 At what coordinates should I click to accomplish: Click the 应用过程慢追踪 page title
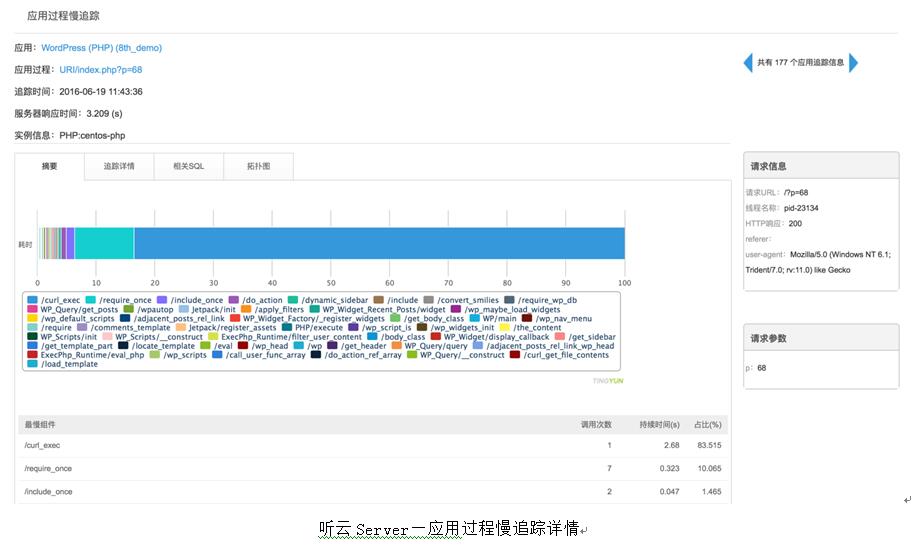click(63, 16)
